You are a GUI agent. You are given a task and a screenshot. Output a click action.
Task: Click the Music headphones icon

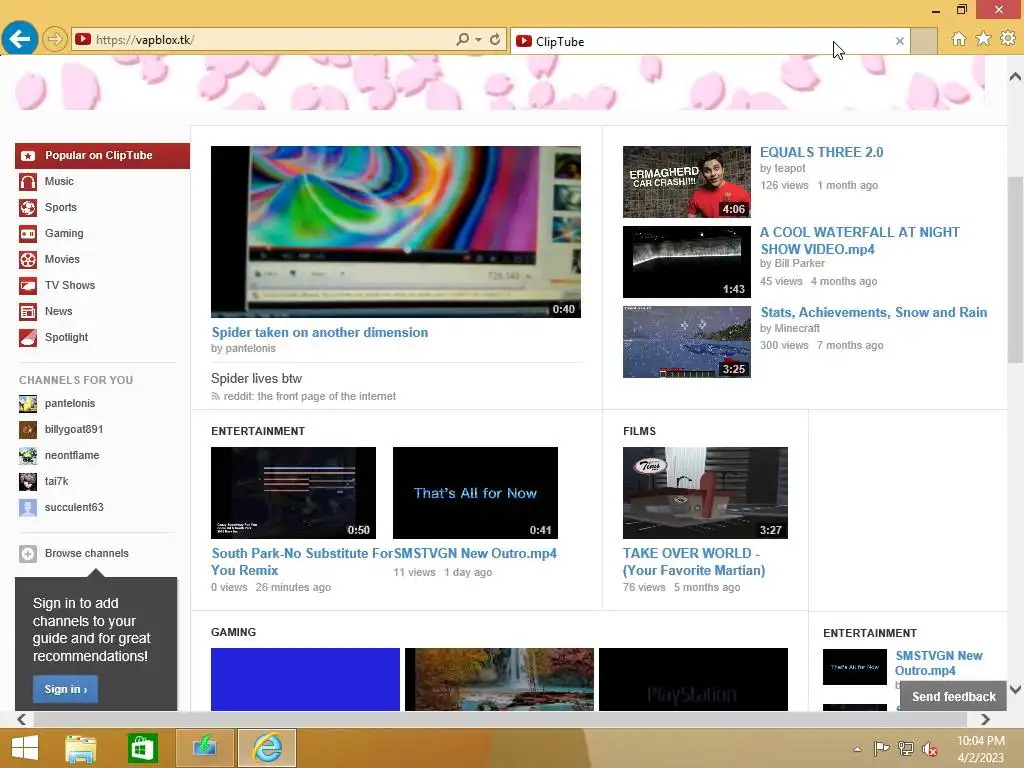[x=27, y=182]
